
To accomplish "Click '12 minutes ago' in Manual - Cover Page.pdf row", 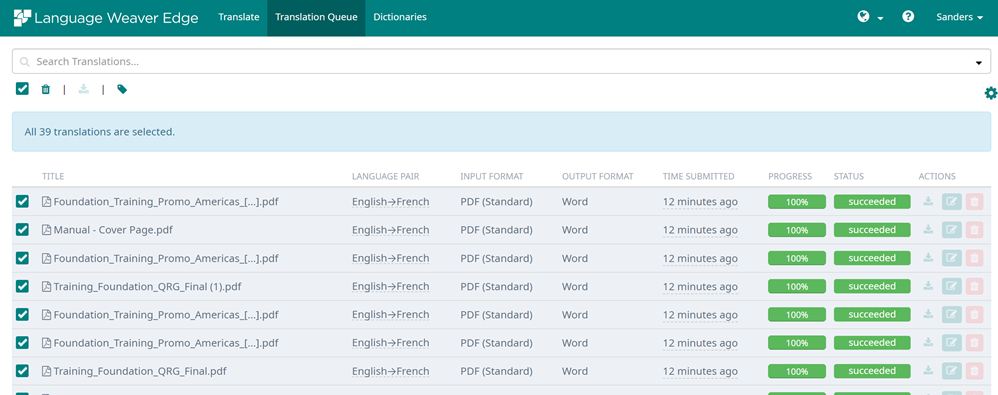I will click(x=700, y=230).
